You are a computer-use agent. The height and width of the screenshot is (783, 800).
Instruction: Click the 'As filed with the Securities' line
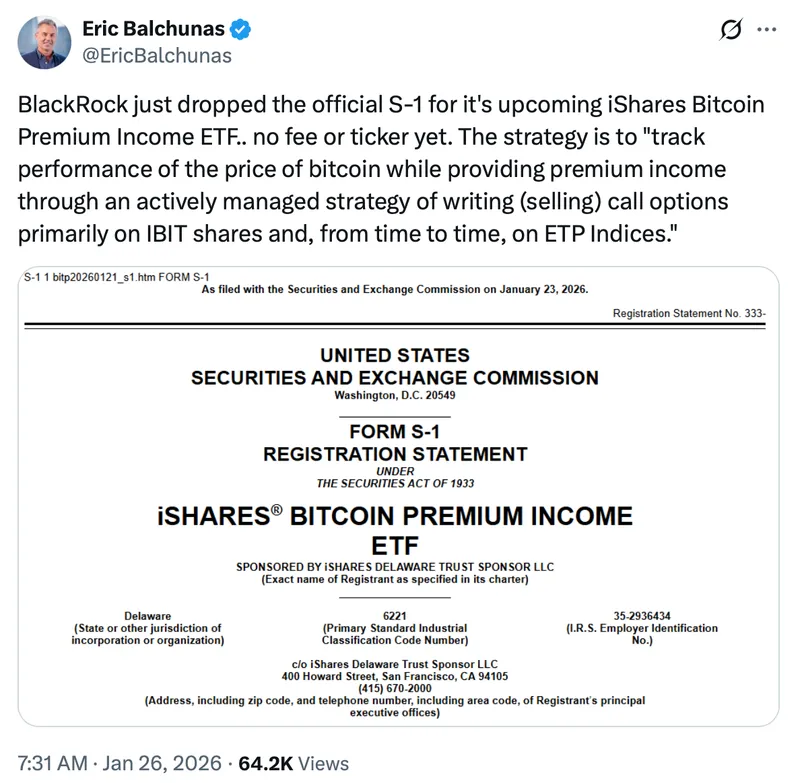pos(395,289)
